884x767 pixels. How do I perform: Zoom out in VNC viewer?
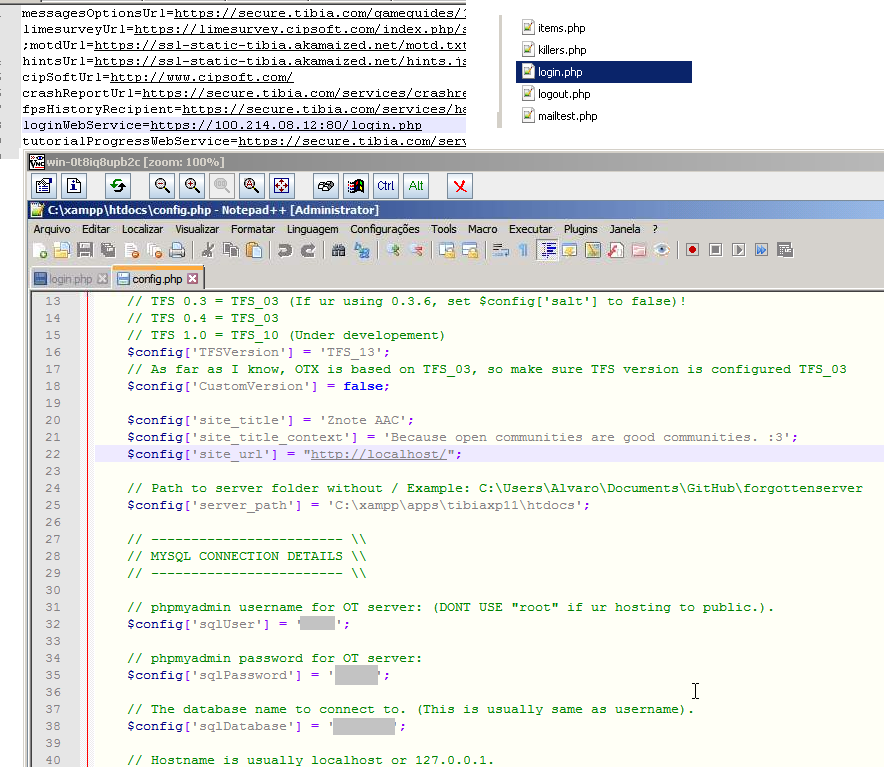click(x=162, y=186)
